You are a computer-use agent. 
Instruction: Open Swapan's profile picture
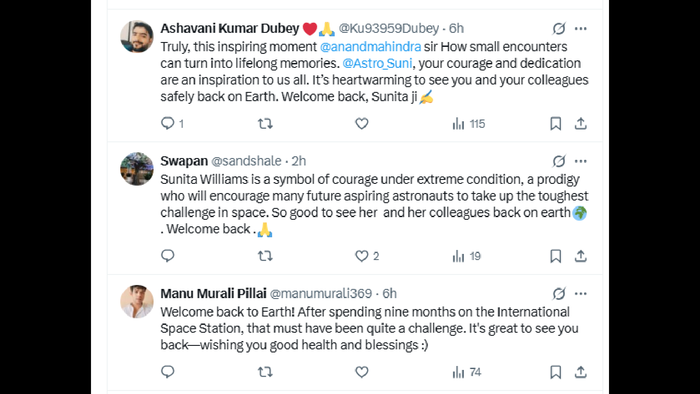(x=137, y=169)
